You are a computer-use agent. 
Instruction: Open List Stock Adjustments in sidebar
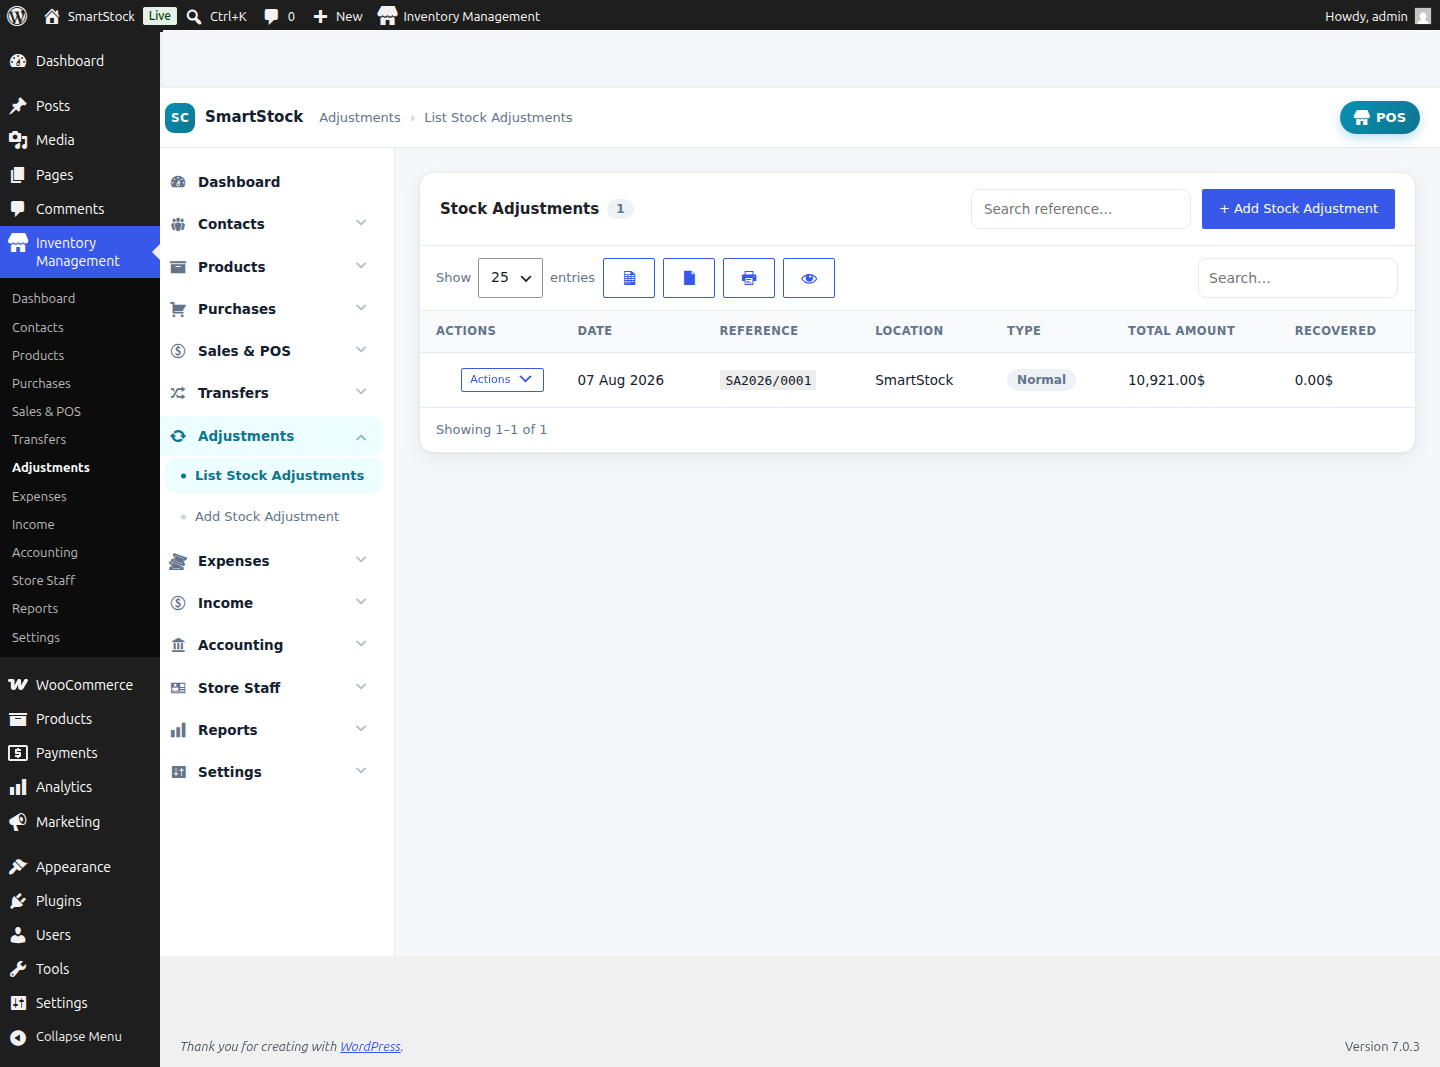[273, 476]
